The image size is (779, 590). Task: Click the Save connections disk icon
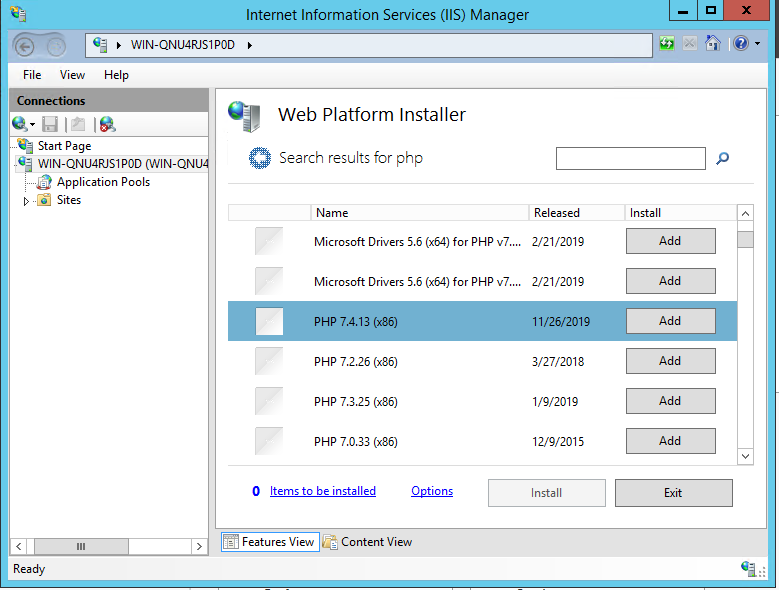50,124
